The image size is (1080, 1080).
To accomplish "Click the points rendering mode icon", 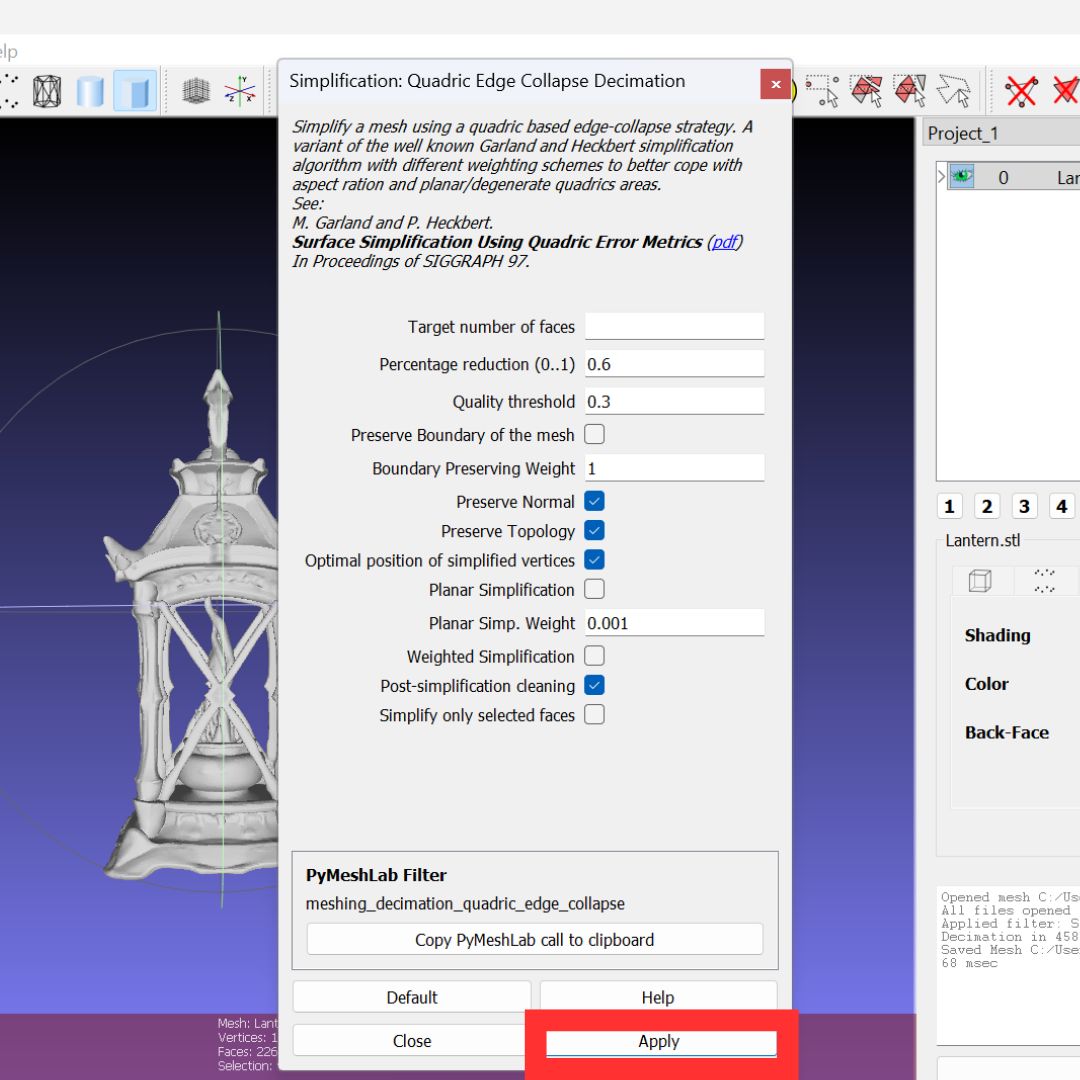I will 10,92.
